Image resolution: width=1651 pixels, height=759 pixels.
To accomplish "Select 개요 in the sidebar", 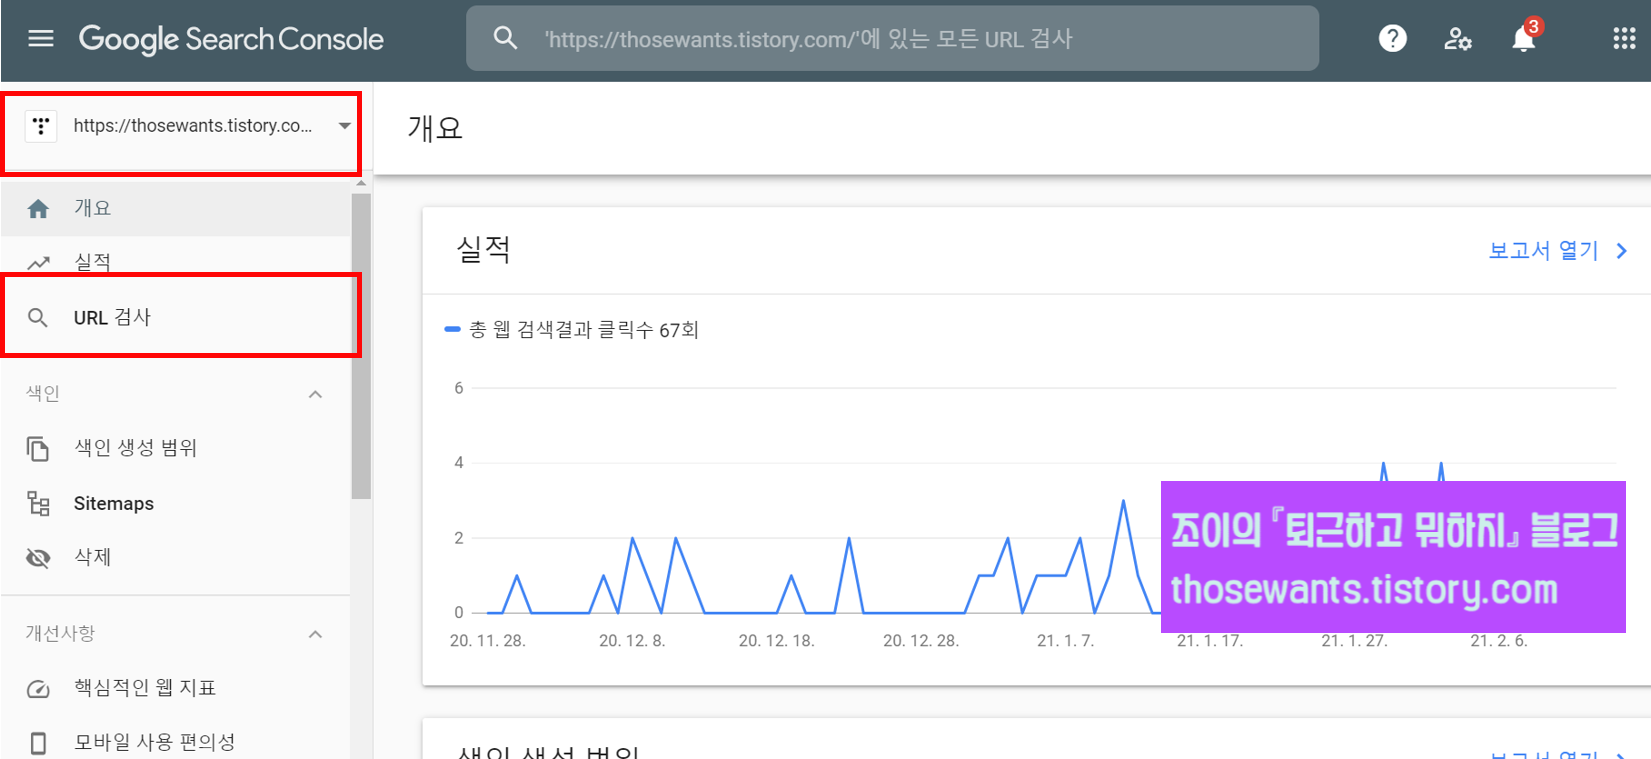I will [176, 208].
